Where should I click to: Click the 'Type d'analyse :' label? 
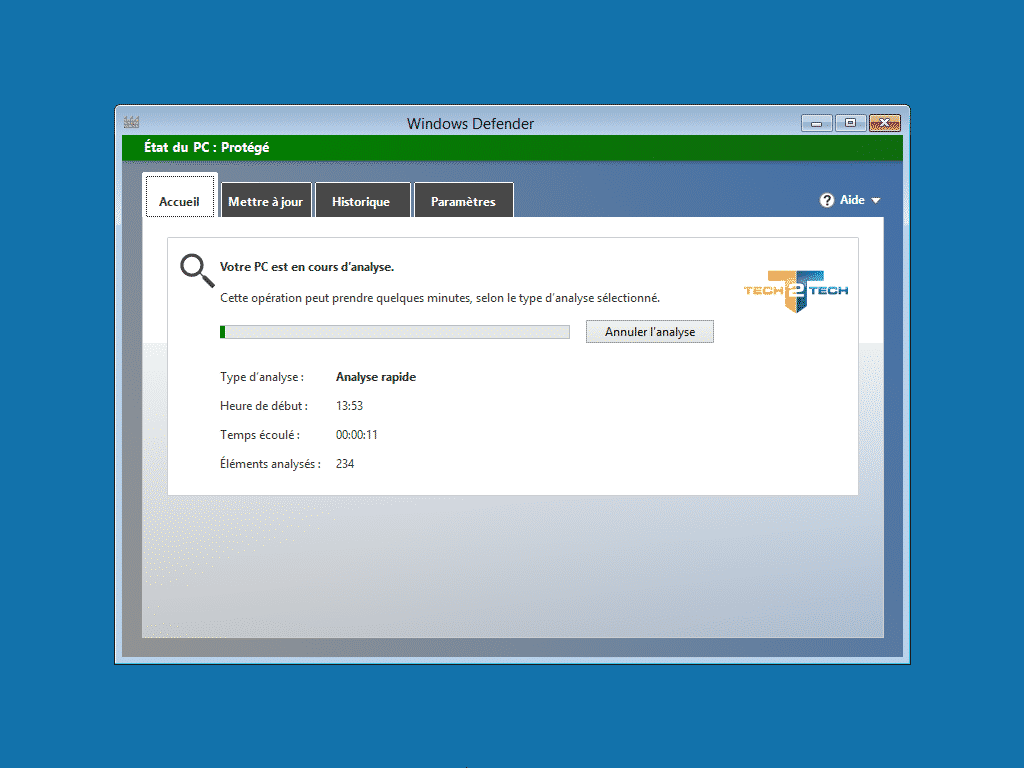tap(262, 377)
